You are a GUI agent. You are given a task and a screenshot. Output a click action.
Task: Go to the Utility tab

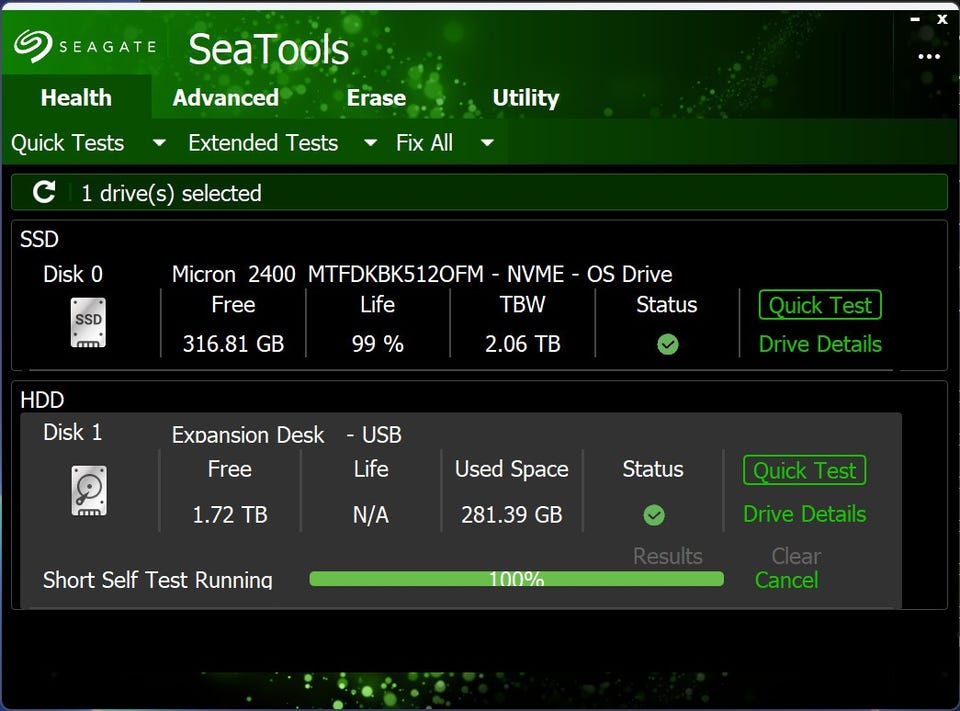tap(525, 98)
